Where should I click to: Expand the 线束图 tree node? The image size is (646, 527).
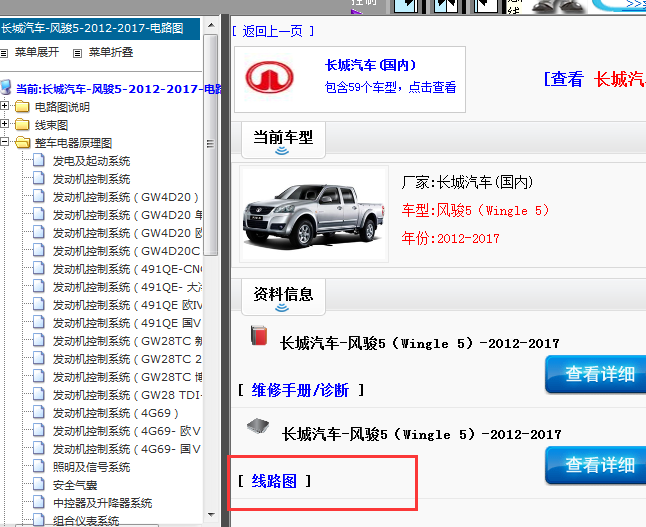click(x=4, y=124)
